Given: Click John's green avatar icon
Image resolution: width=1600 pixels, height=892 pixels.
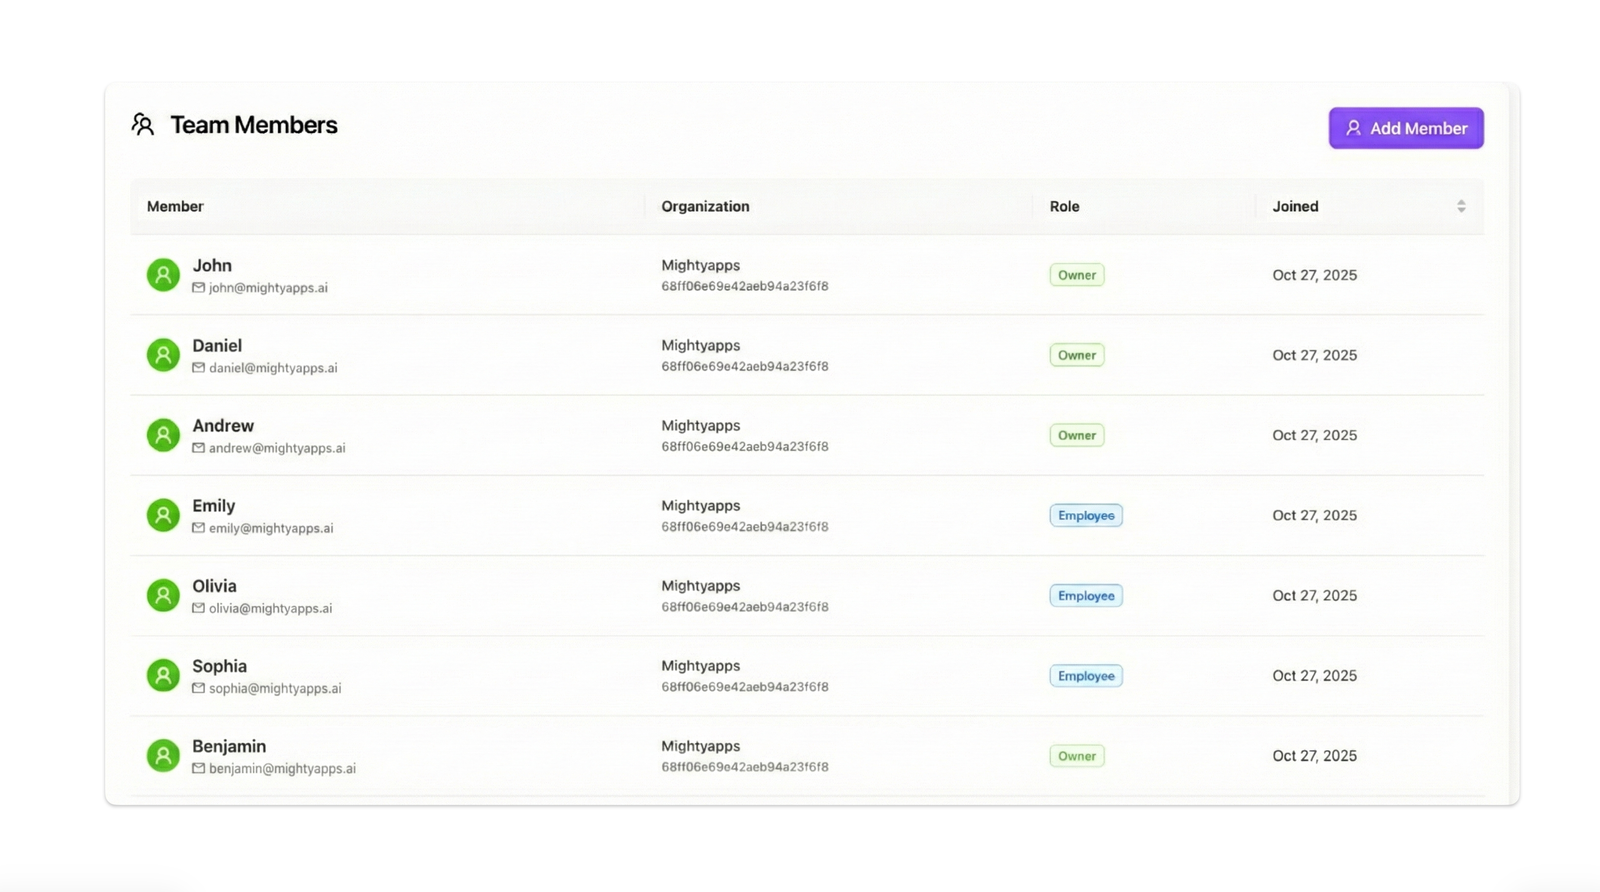Looking at the screenshot, I should coord(163,275).
